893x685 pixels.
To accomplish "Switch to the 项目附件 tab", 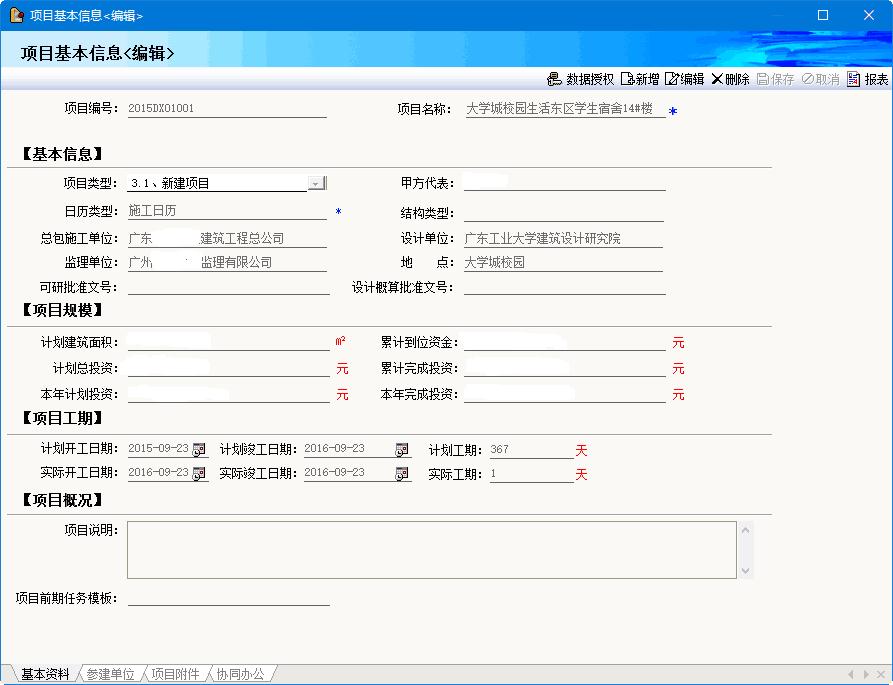I will click(175, 674).
